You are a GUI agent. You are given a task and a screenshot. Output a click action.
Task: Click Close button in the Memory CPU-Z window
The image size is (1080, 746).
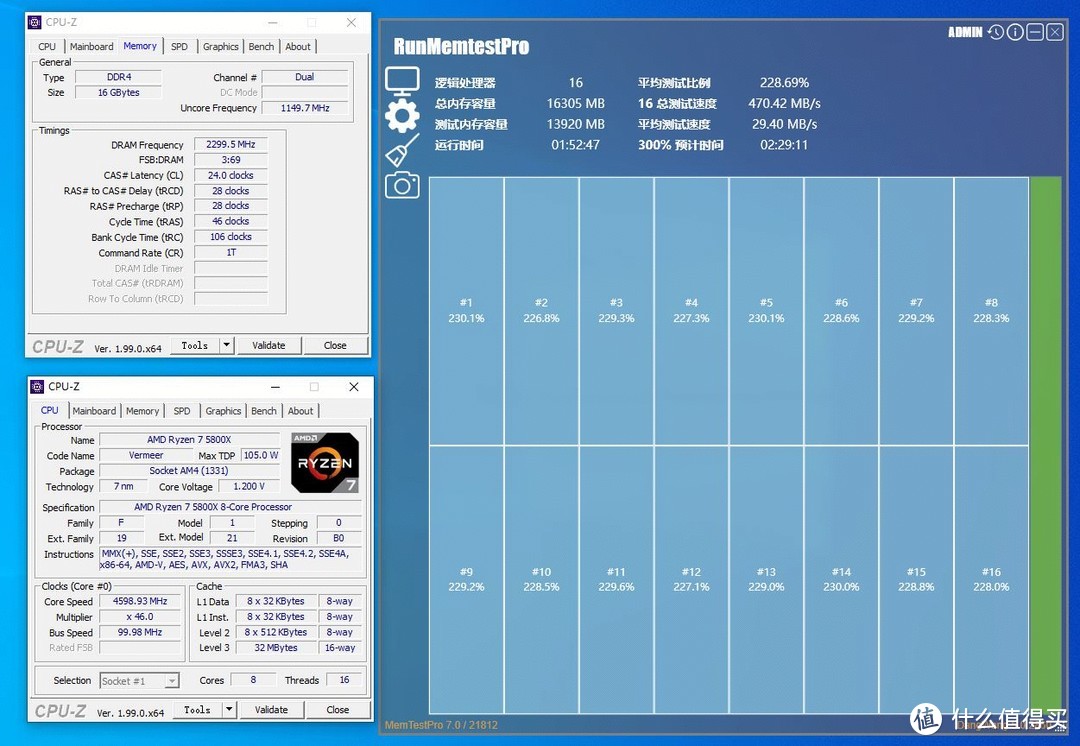335,345
